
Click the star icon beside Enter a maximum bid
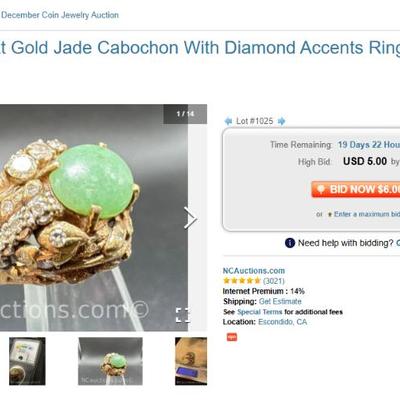[330, 214]
